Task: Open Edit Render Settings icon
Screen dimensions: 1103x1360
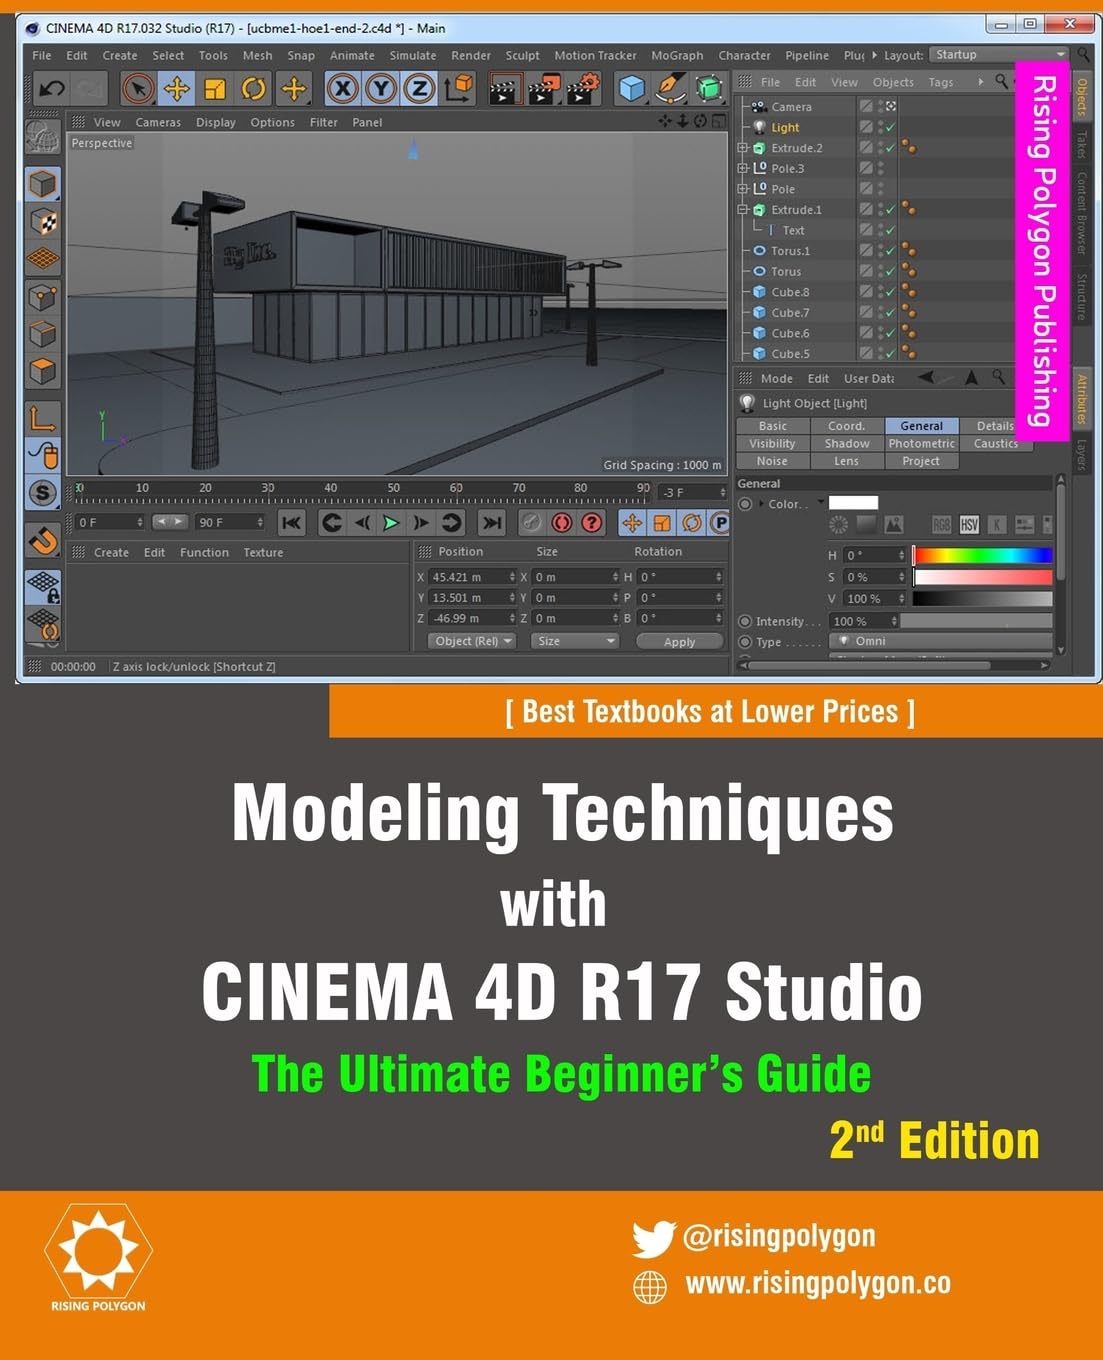Action: 583,89
